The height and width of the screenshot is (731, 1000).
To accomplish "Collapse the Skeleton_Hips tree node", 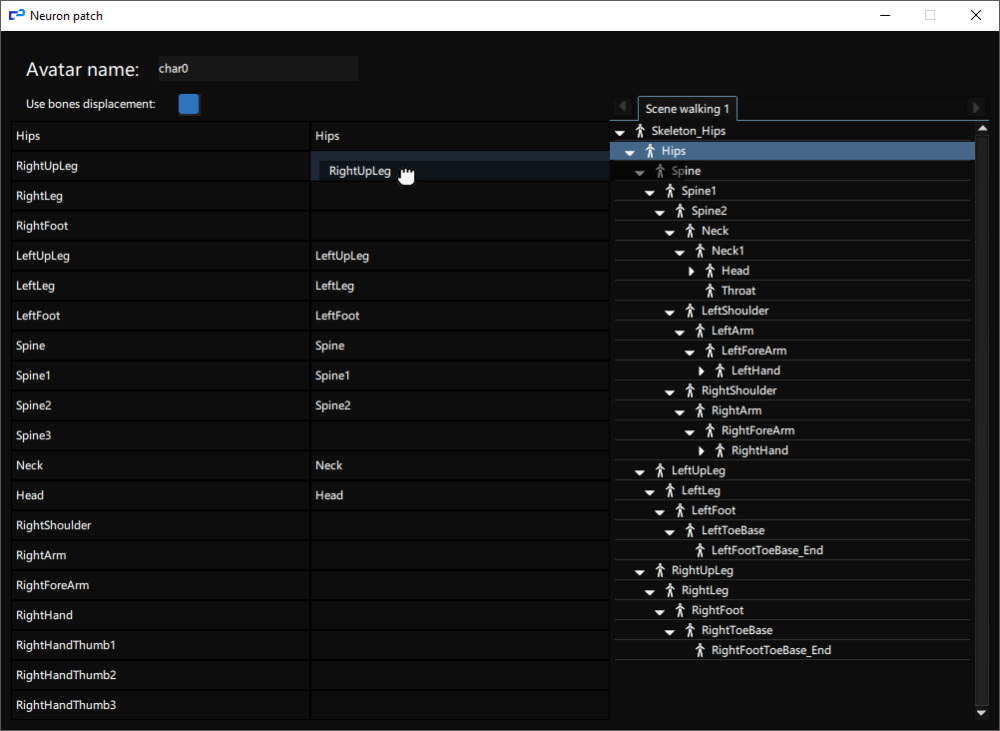I will [x=620, y=133].
